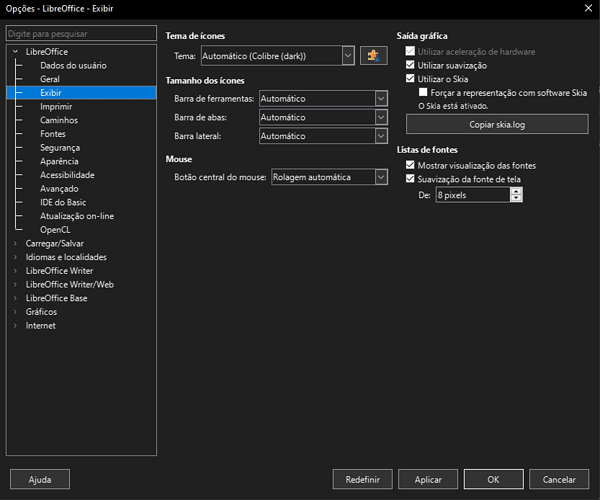Expand the 'LibreOffice Writer' node
Screen dimensions: 600x500
coord(15,271)
